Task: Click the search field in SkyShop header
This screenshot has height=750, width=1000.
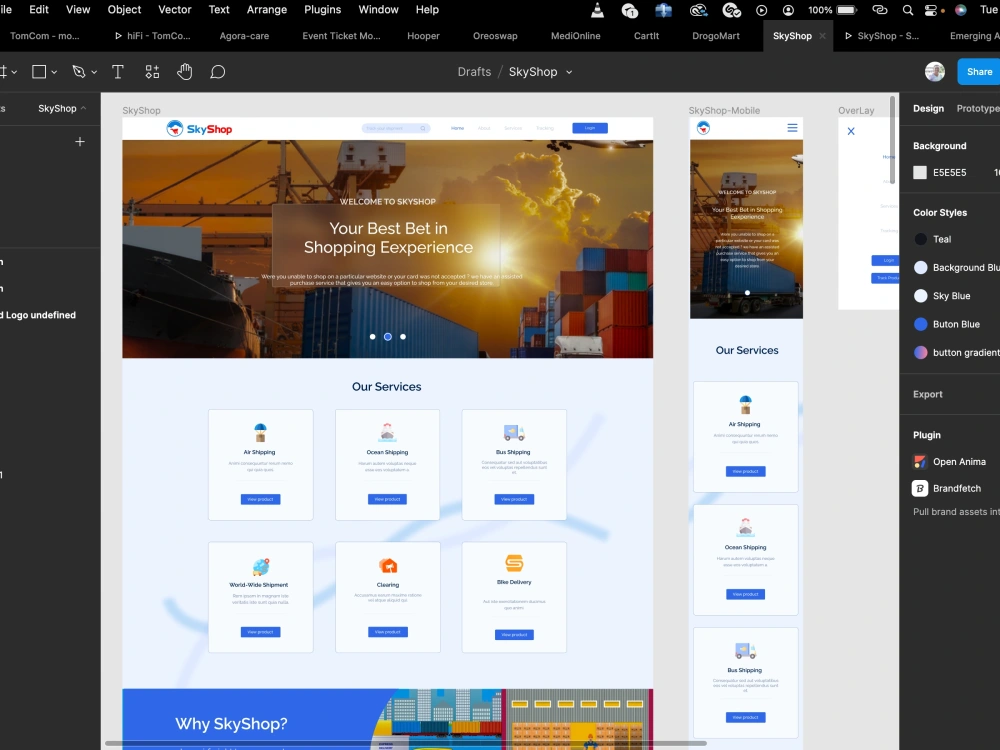Action: (x=396, y=128)
